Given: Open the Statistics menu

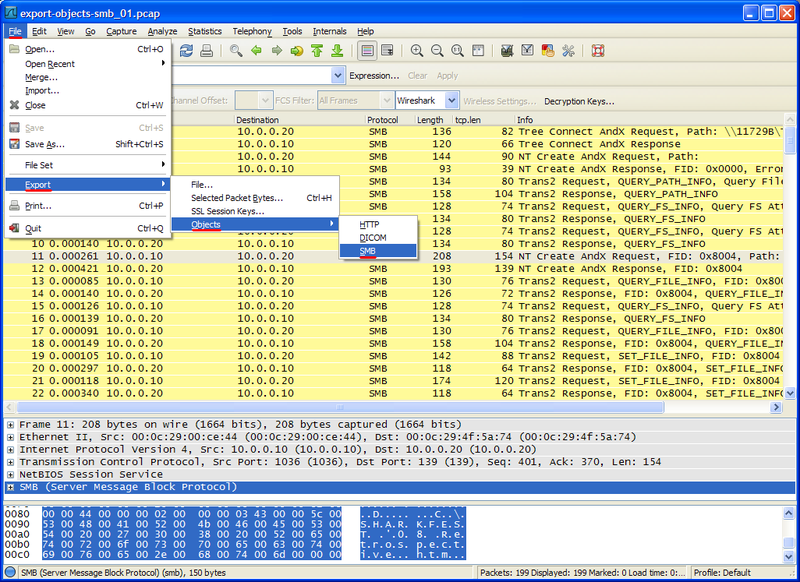Looking at the screenshot, I should tap(205, 31).
